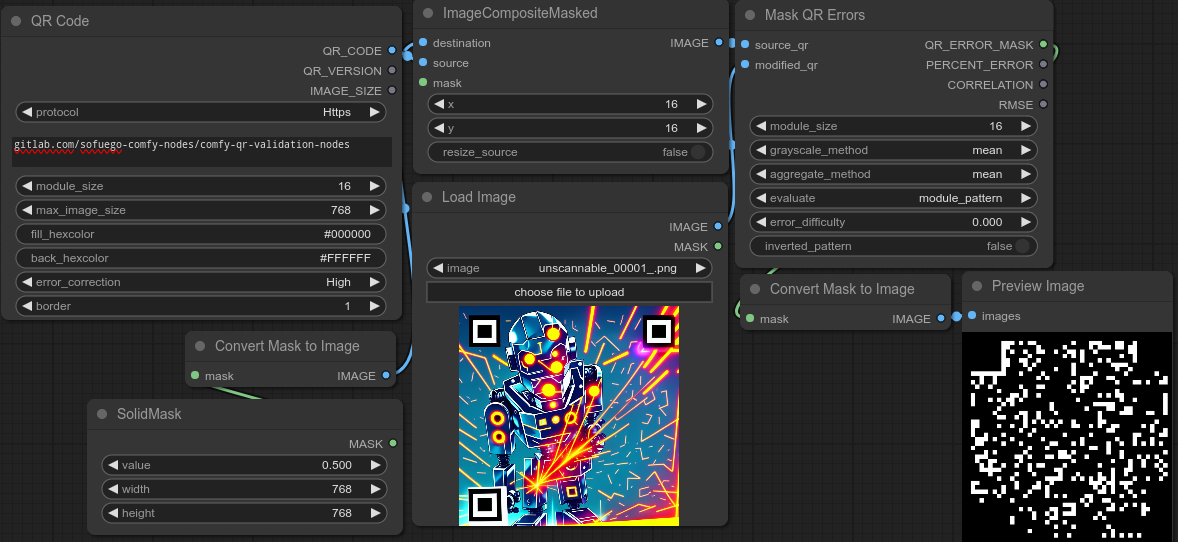1178x542 pixels.
Task: Open the image combo showing unscannable_00001_.png
Action: click(569, 268)
